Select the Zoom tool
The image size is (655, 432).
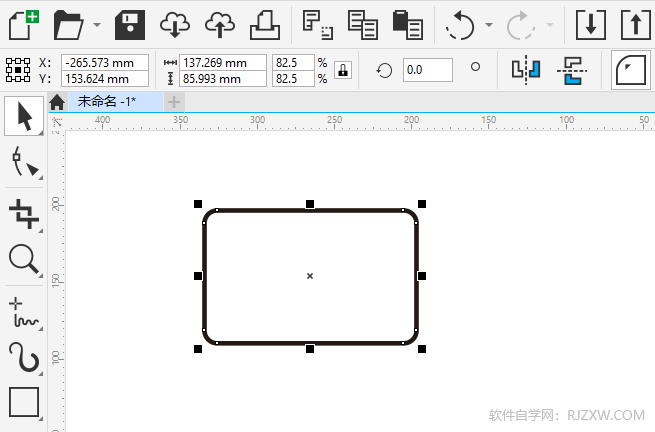(x=24, y=260)
